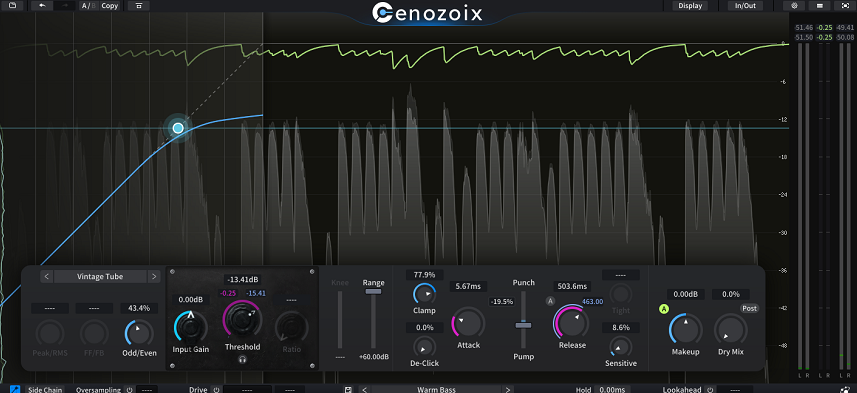This screenshot has height=393, width=857.
Task: Click the Sensitive knob
Action: coord(620,347)
